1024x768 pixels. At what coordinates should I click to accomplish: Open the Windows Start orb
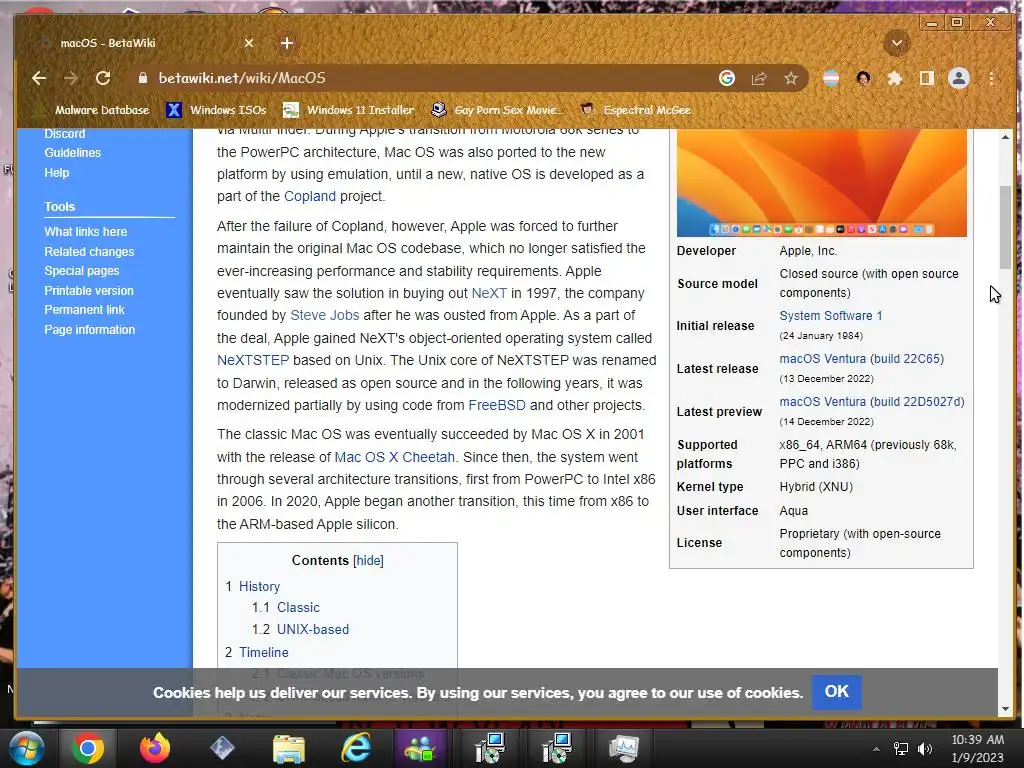(x=26, y=748)
